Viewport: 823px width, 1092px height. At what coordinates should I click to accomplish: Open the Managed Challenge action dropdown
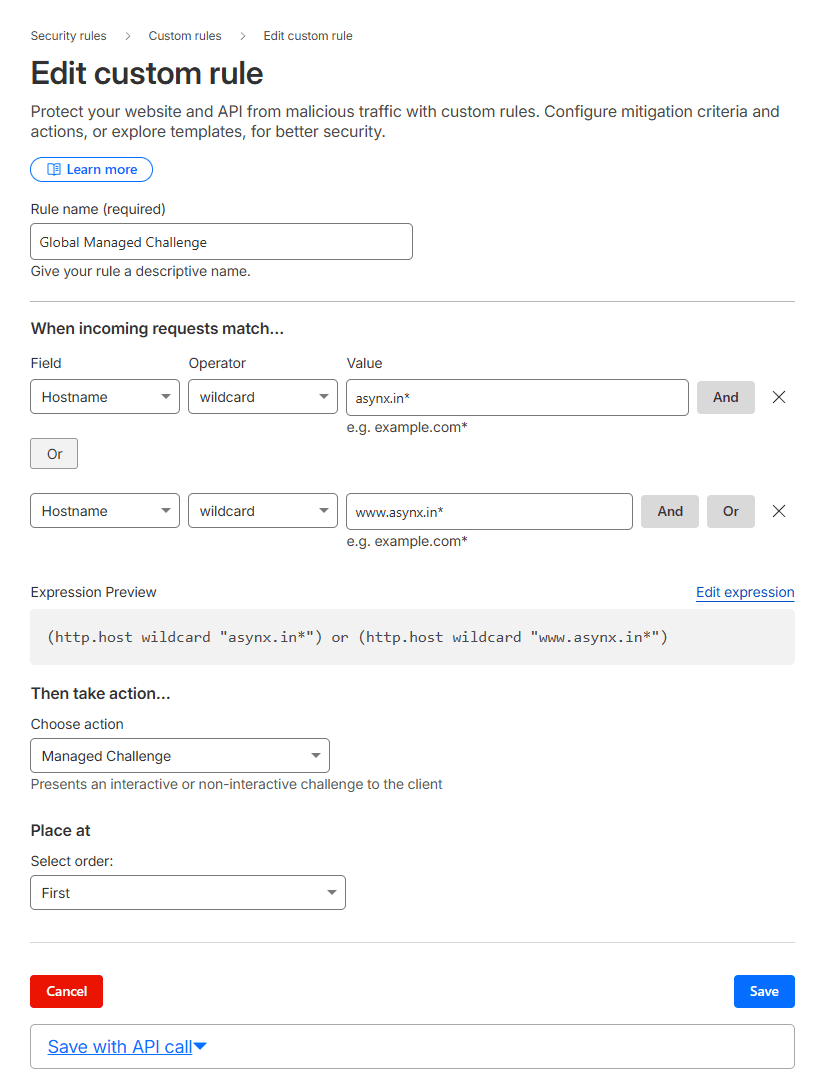(x=179, y=755)
